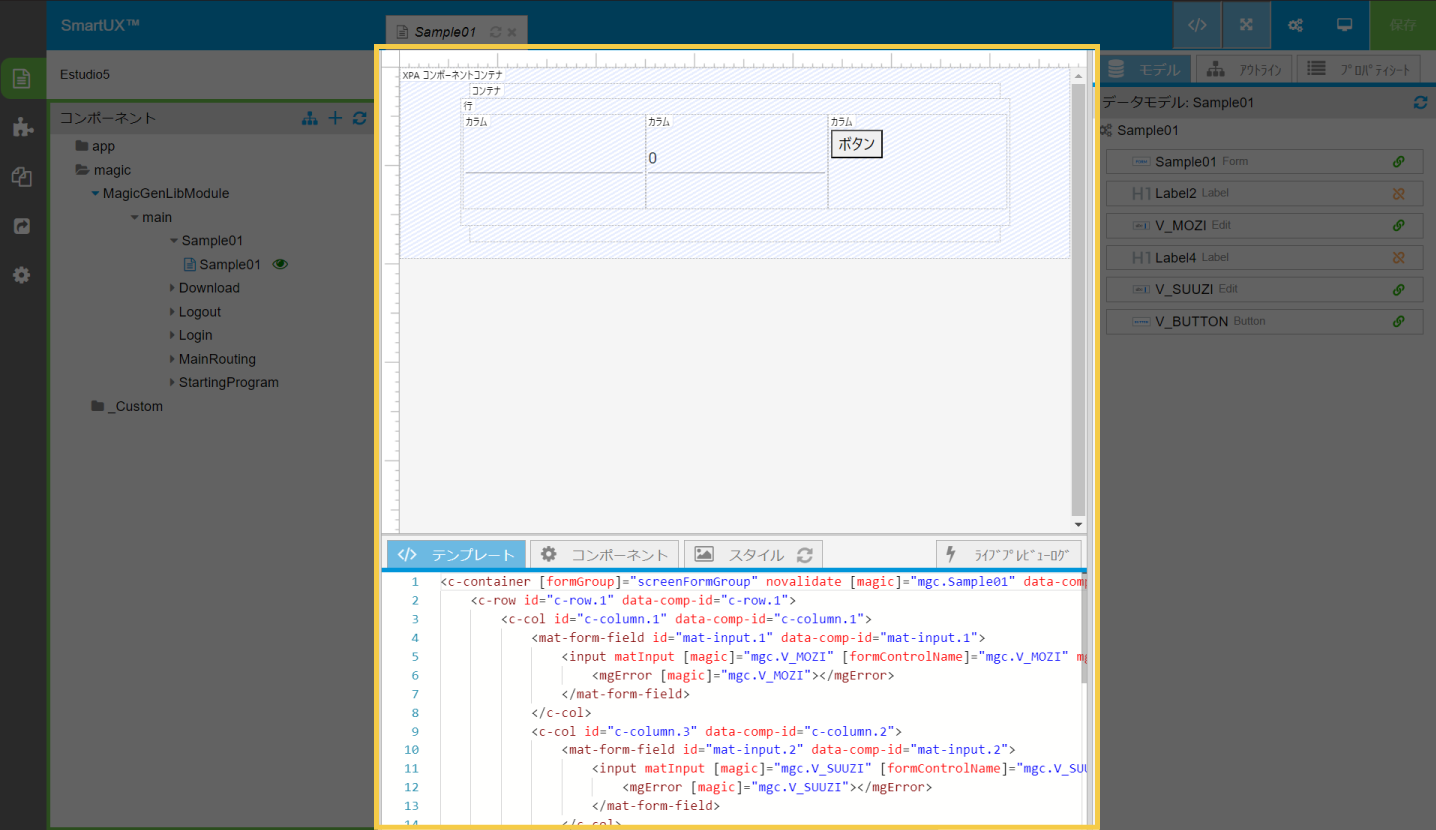Click the 保存 save button
This screenshot has height=830, width=1436.
tap(1402, 25)
